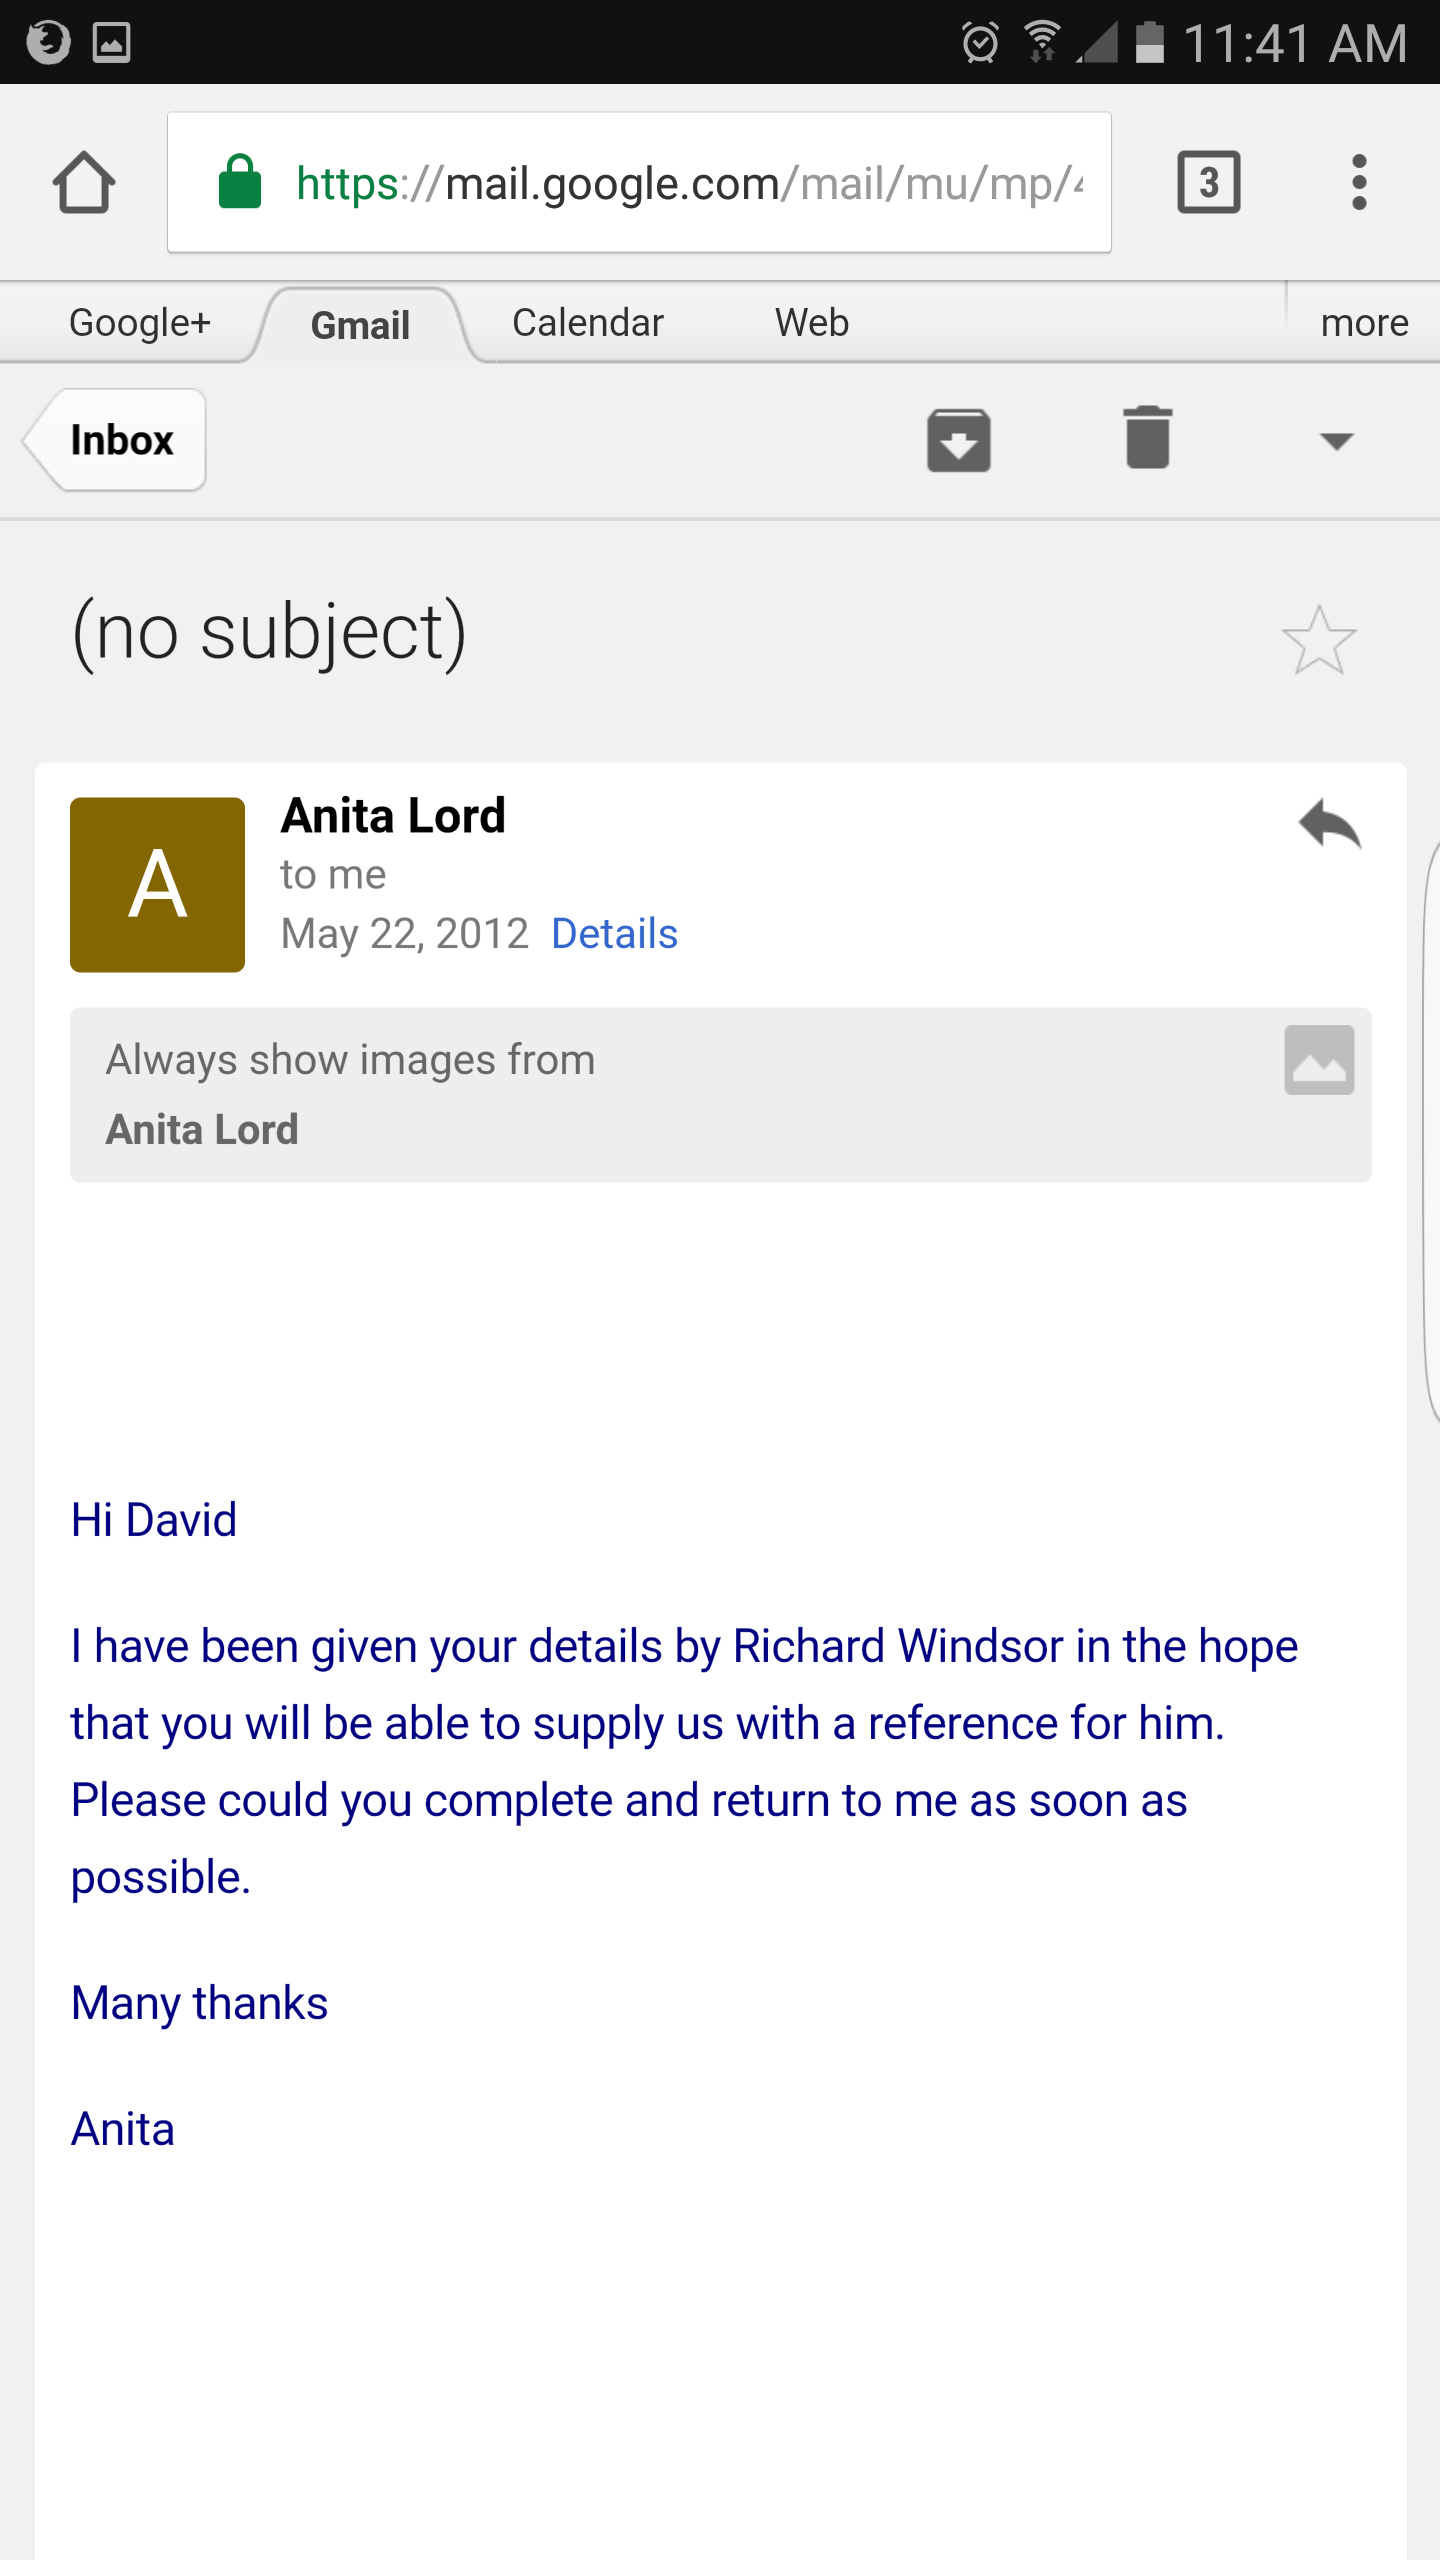This screenshot has width=1440, height=2560.
Task: Tap the alarm icon in status bar
Action: pos(979,42)
